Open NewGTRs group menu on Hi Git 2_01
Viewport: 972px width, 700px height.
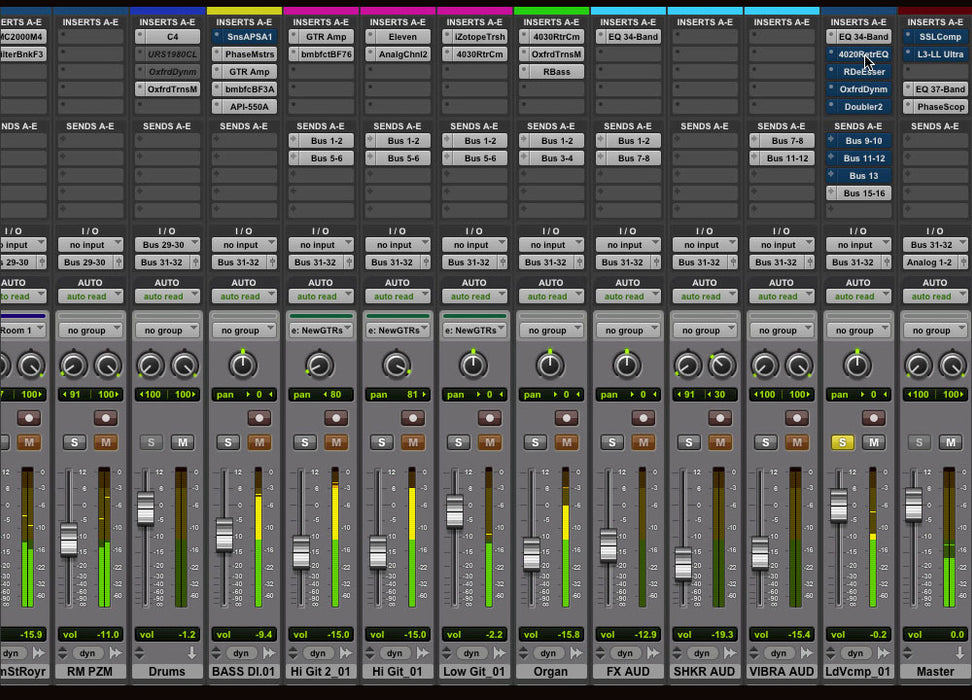point(320,330)
